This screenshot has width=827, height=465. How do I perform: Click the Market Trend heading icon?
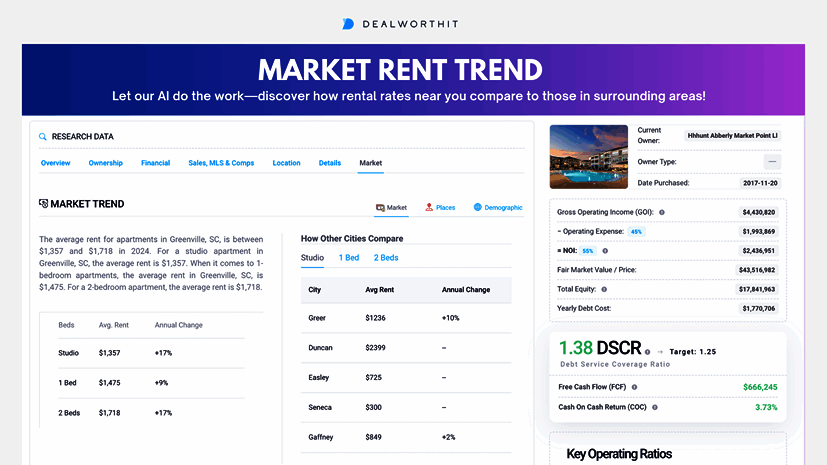[x=44, y=204]
